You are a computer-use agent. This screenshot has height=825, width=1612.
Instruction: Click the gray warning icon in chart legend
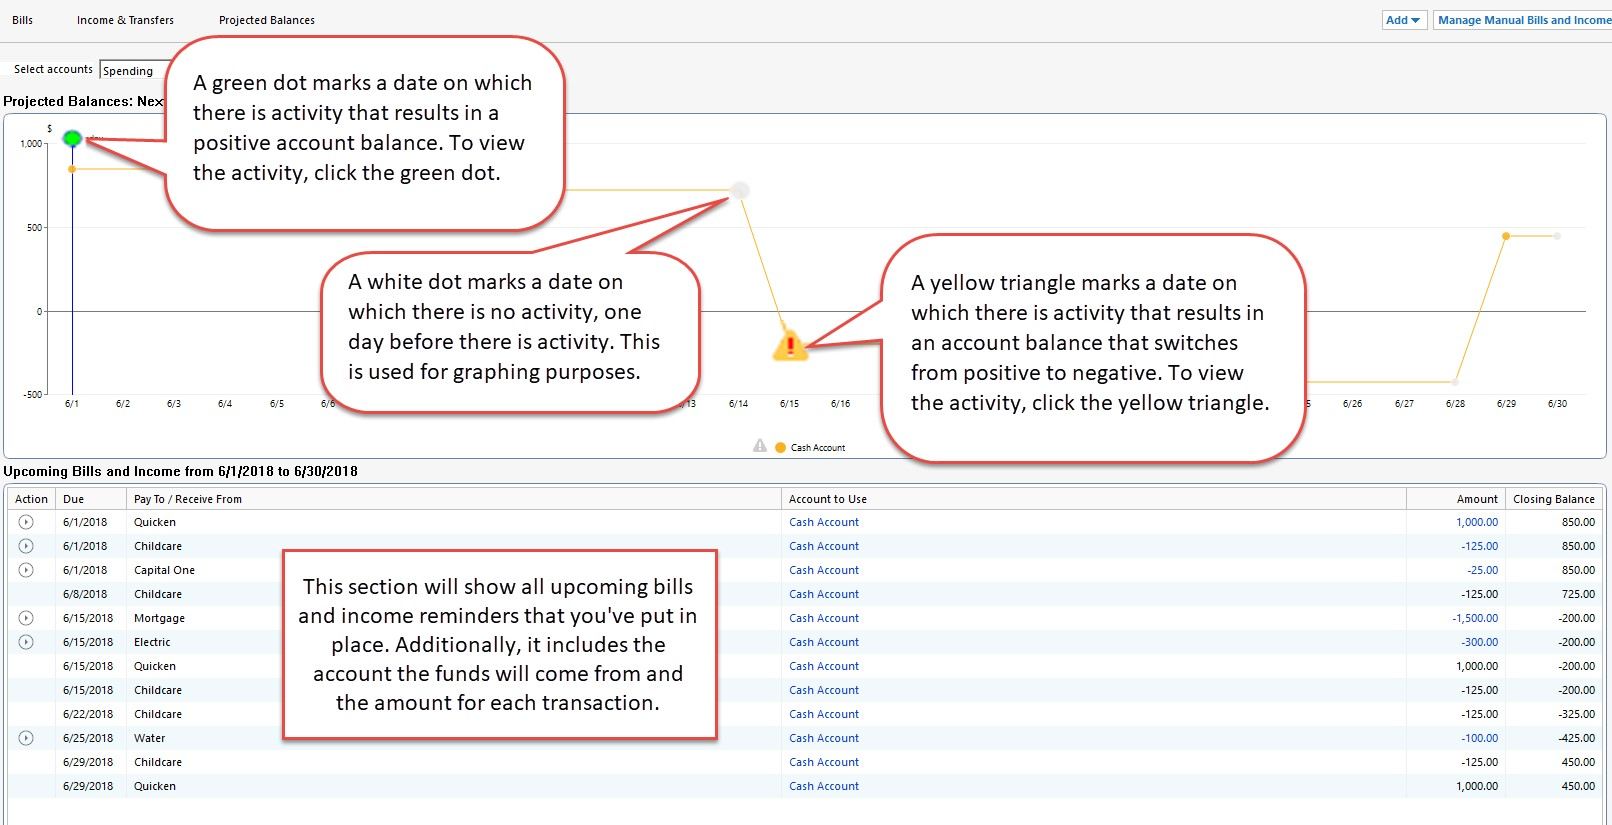click(x=760, y=446)
